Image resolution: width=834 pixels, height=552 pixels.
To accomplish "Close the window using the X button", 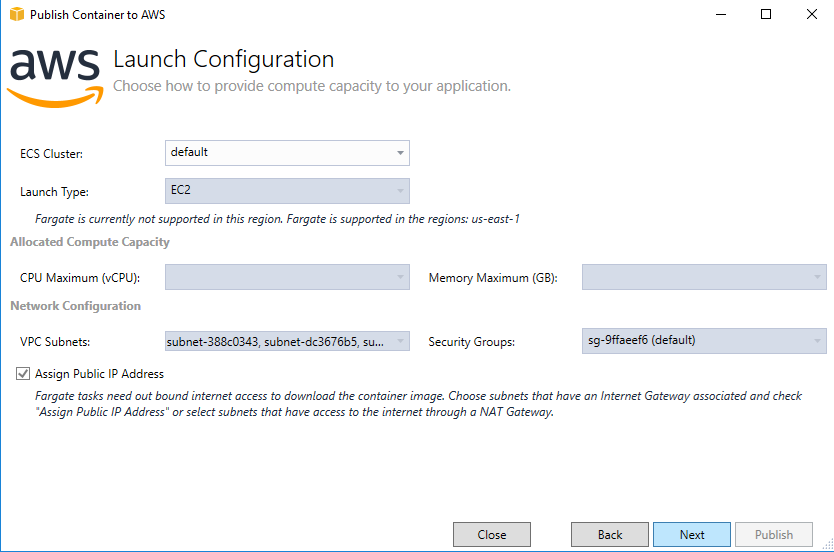I will pyautogui.click(x=812, y=14).
